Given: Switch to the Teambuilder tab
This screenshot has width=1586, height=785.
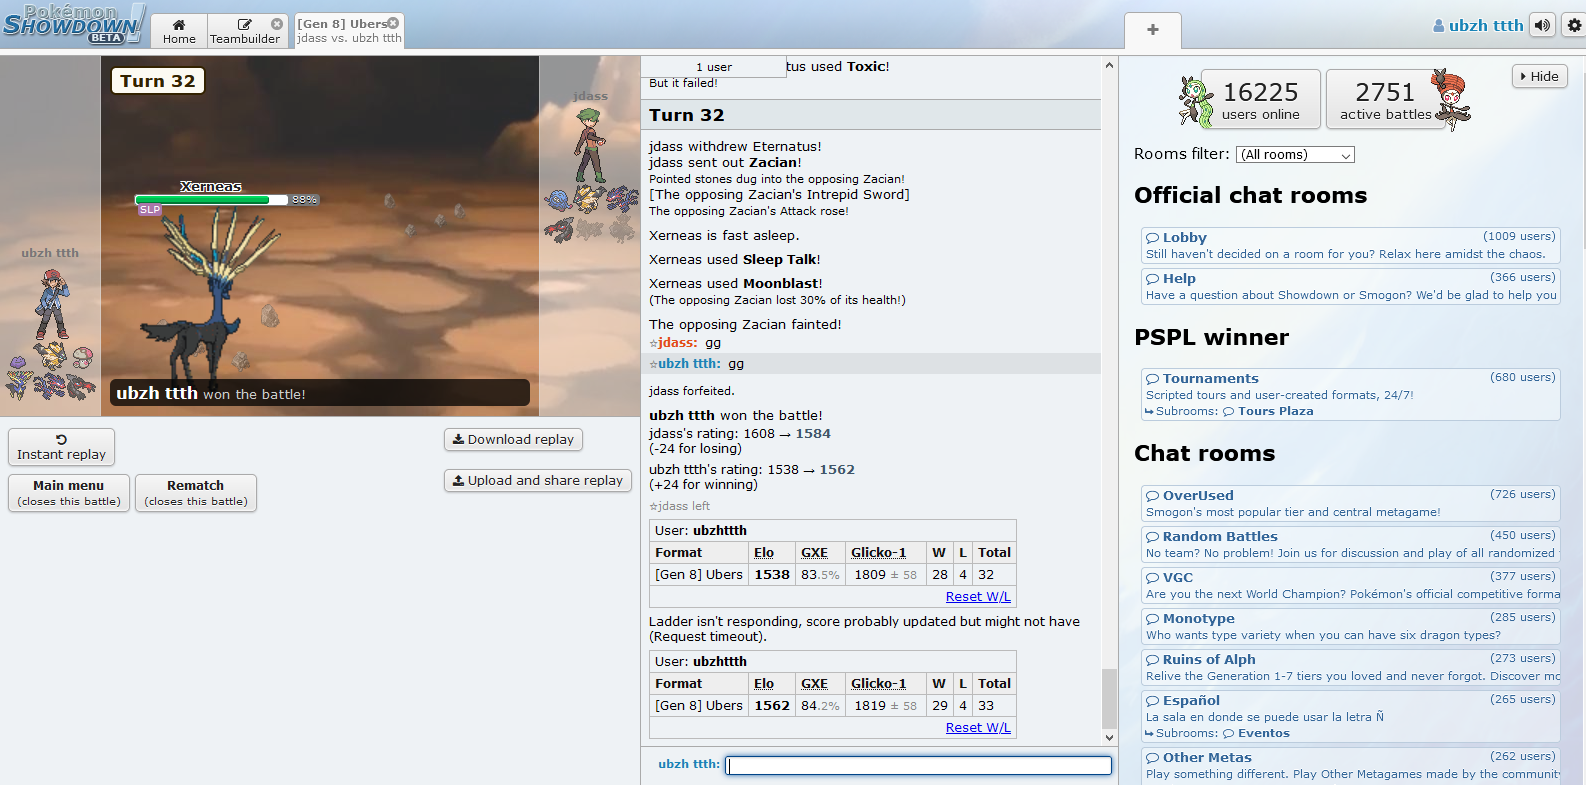Looking at the screenshot, I should (244, 31).
